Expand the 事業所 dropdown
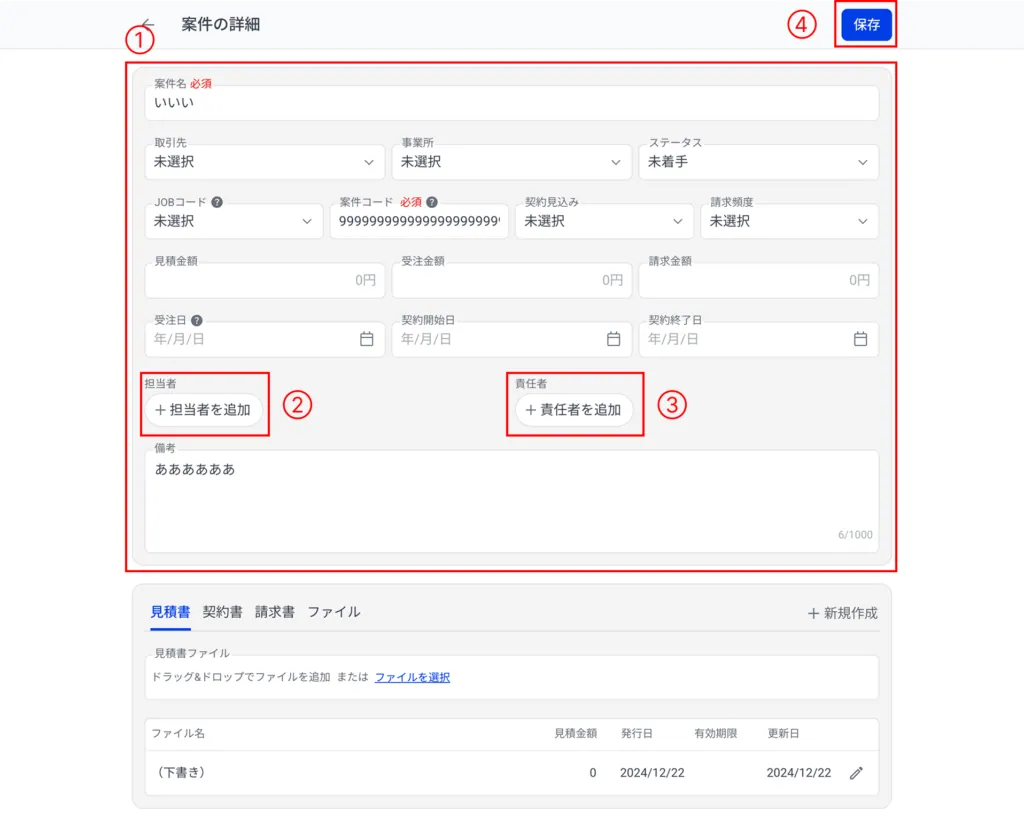This screenshot has width=1024, height=825. tap(511, 162)
